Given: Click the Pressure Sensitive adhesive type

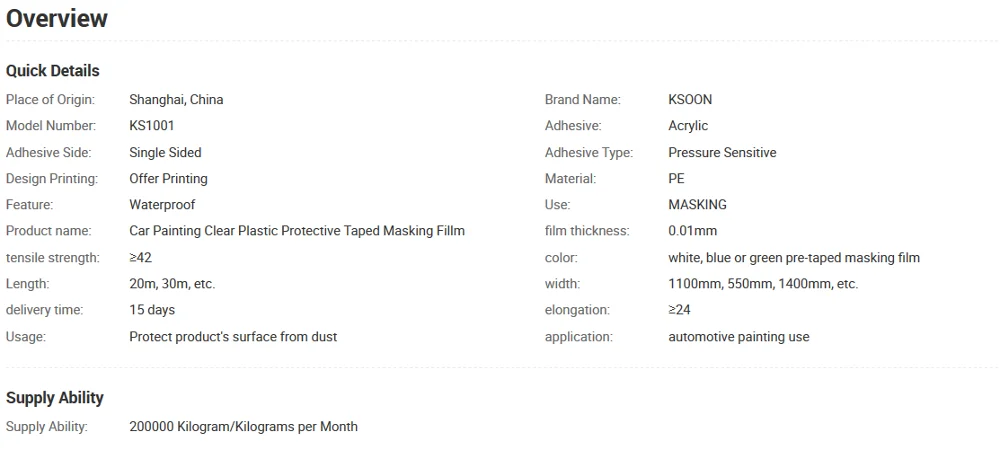Looking at the screenshot, I should coord(722,153).
